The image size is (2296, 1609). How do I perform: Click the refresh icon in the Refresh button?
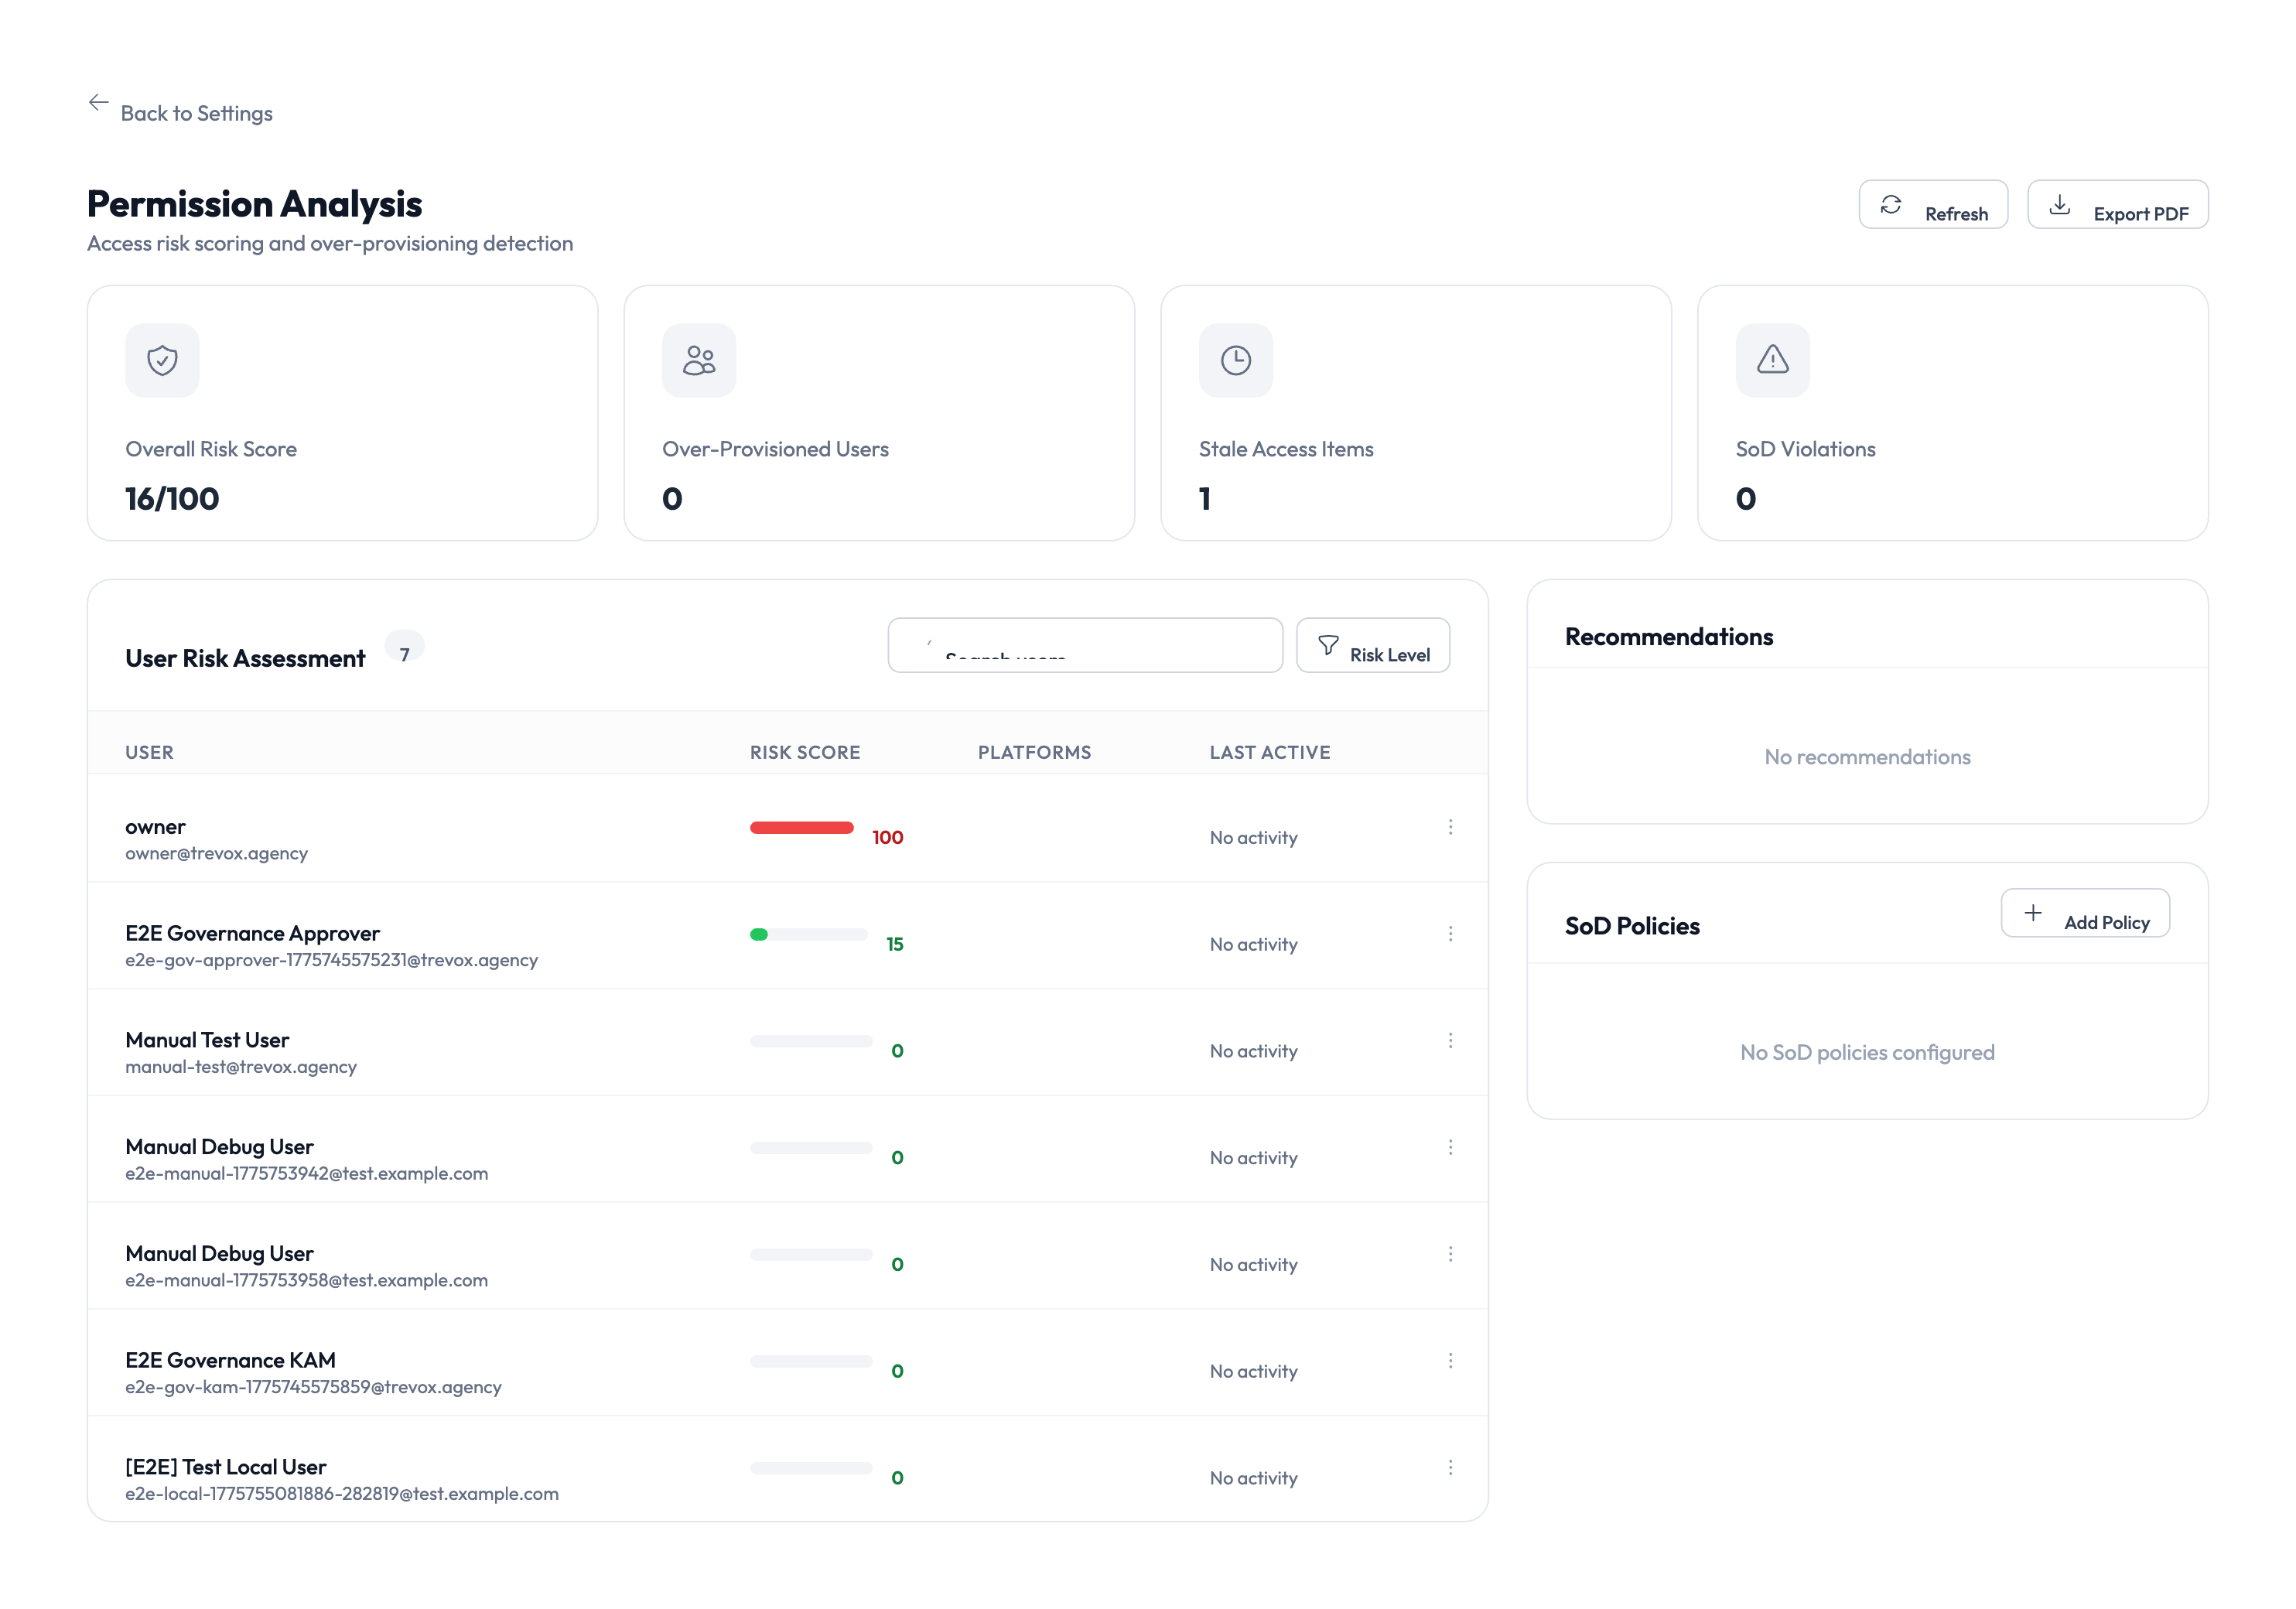(x=1891, y=206)
